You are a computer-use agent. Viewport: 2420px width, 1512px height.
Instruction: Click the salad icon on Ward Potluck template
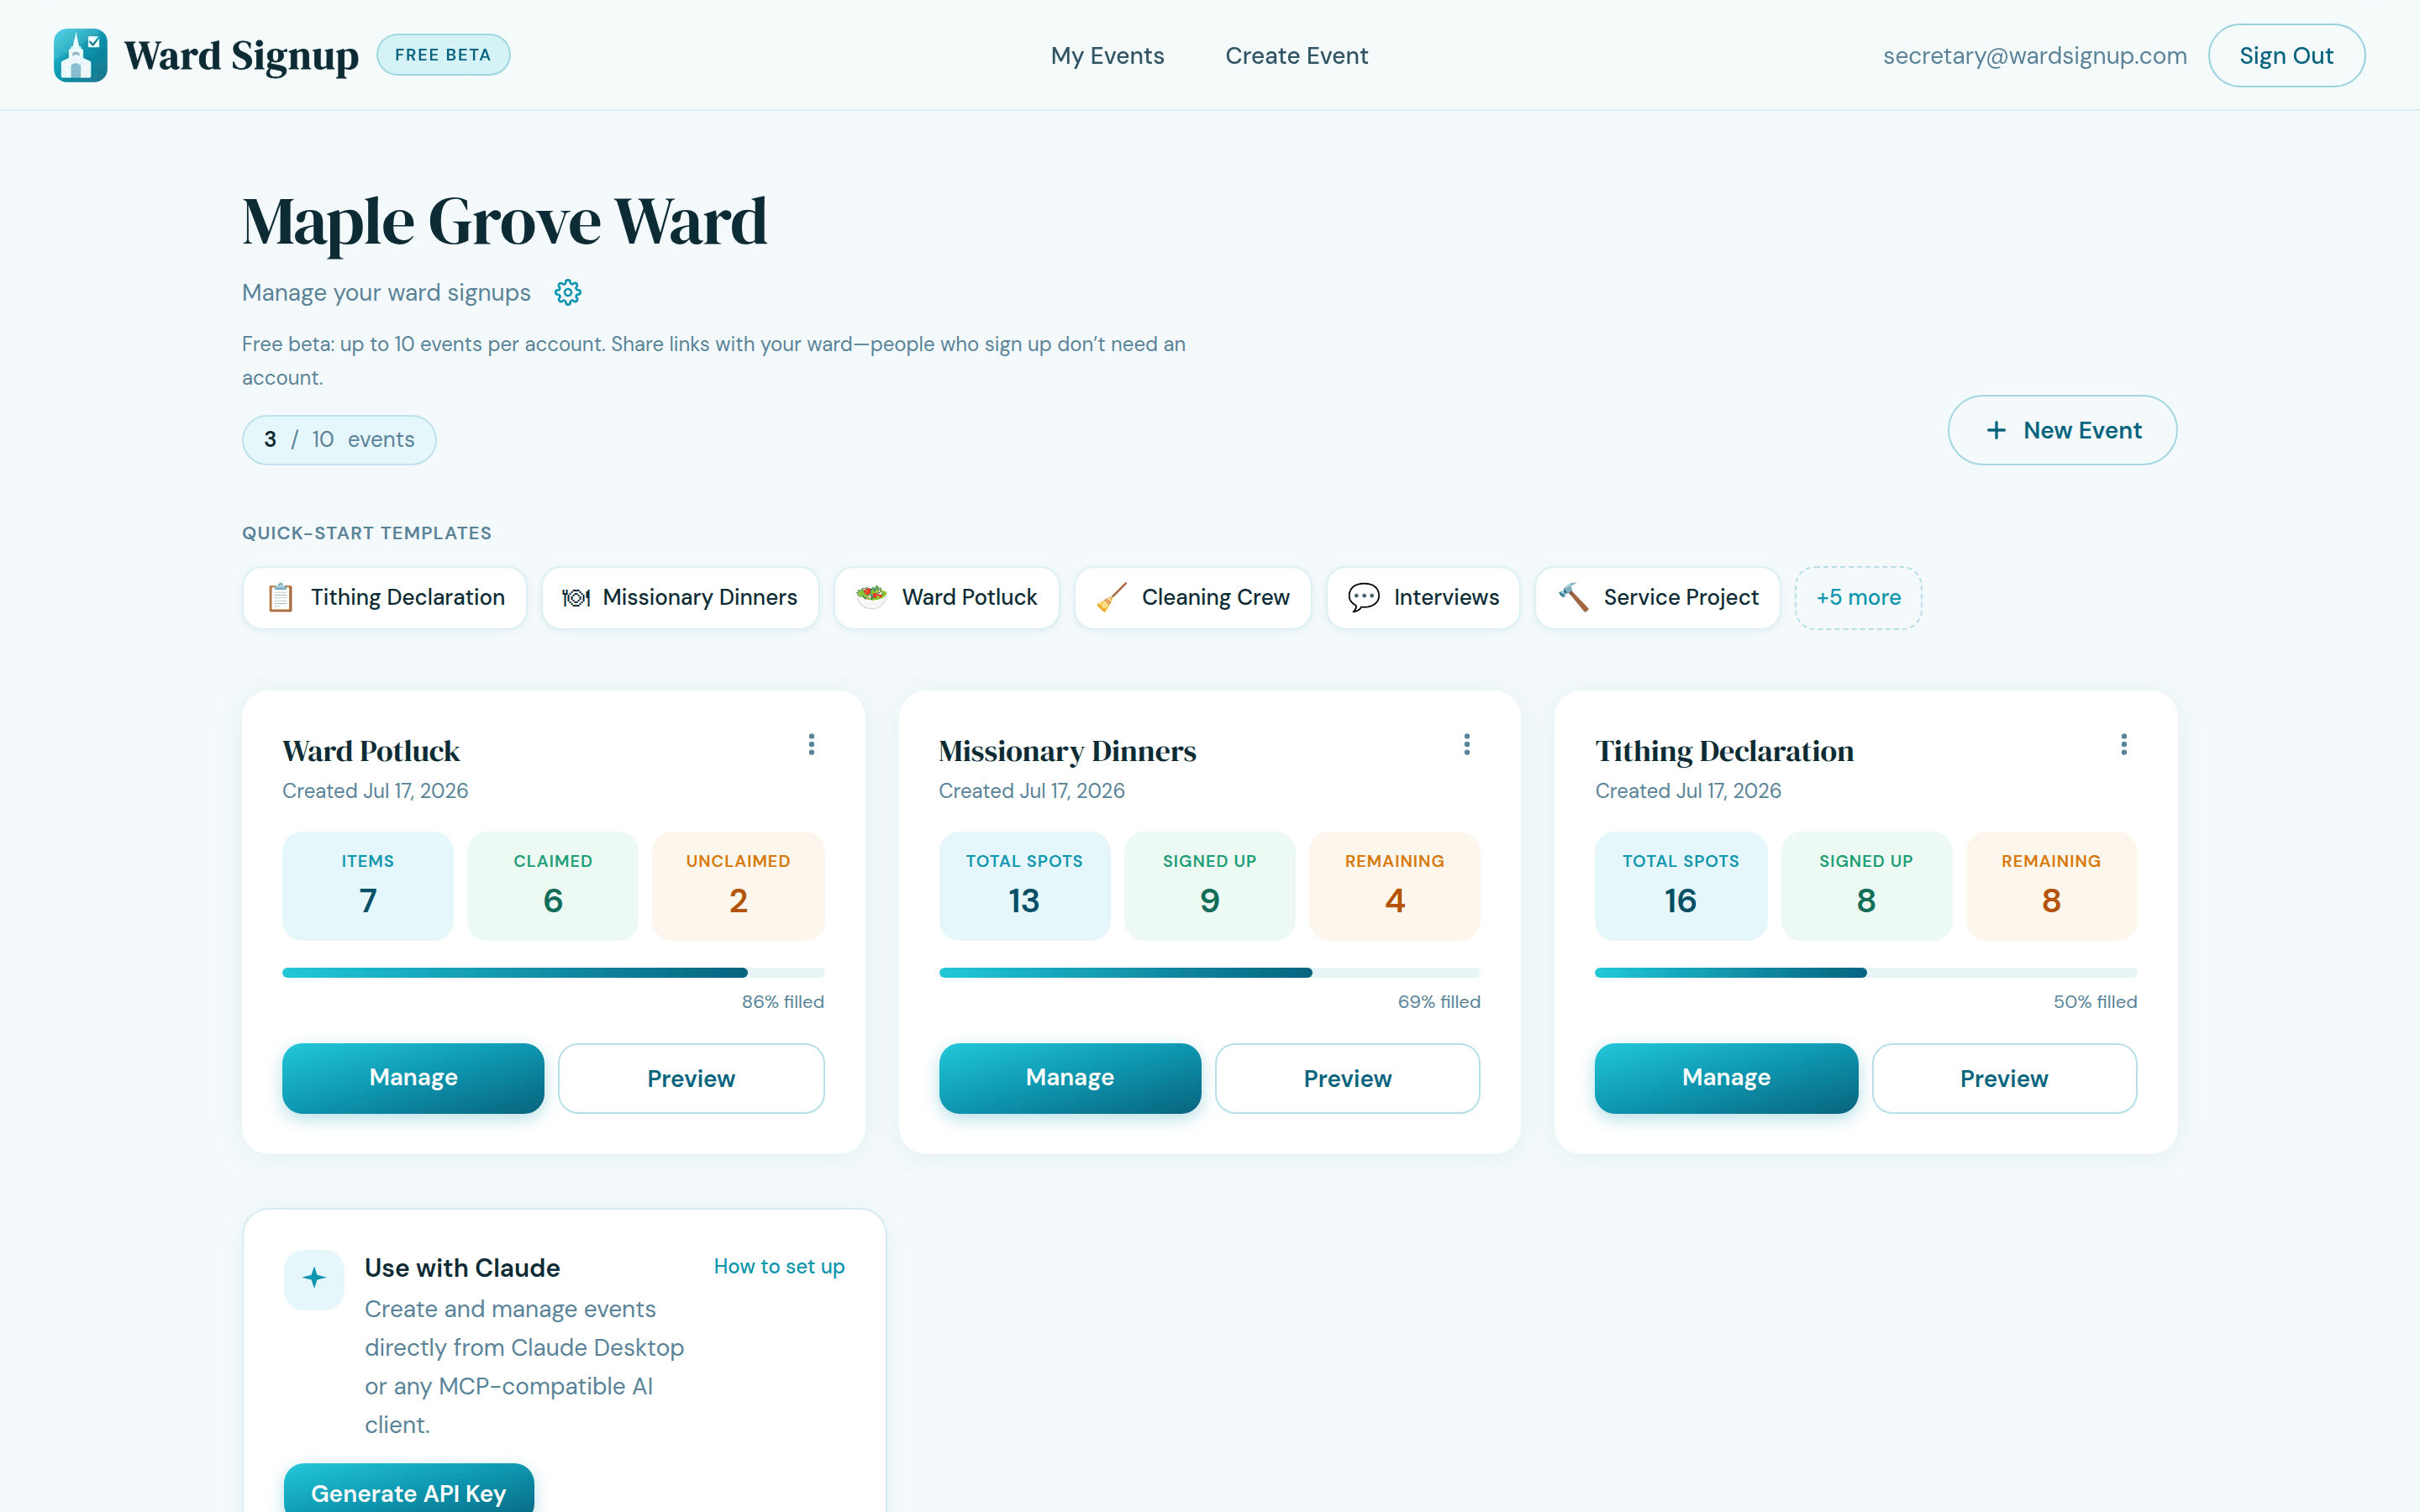pos(871,597)
